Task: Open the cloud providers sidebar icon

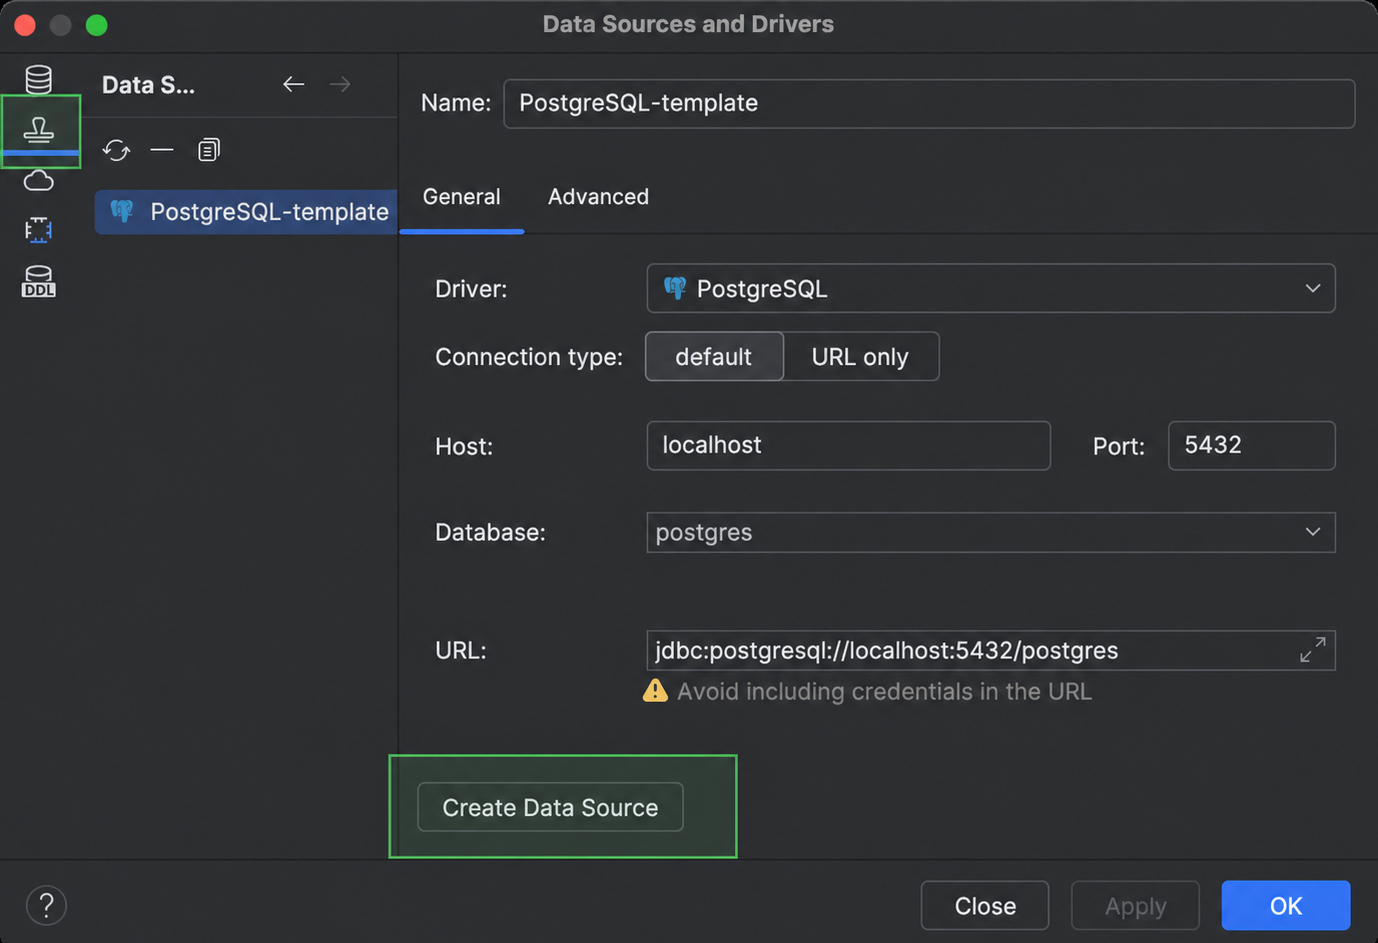Action: click(x=39, y=181)
